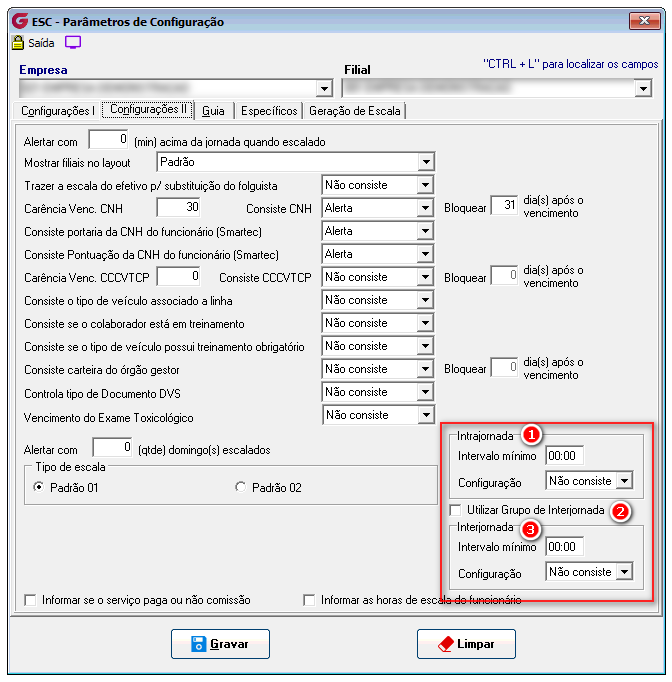The width and height of the screenshot is (672, 682).
Task: Open the Geração de Escala tab
Action: tap(354, 111)
